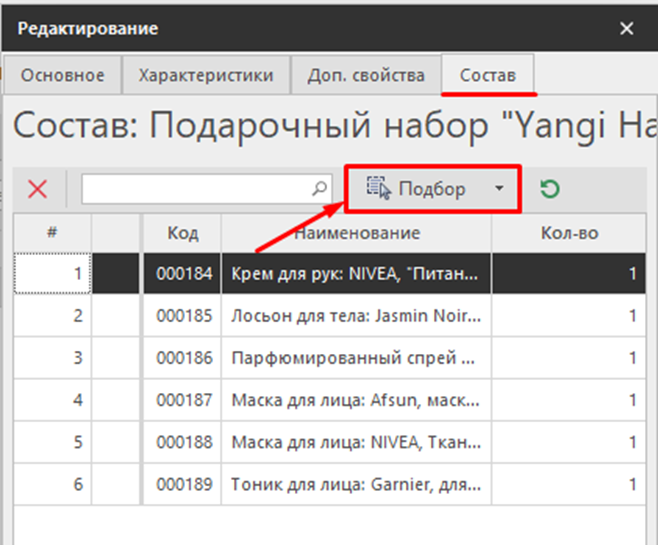The width and height of the screenshot is (658, 545).
Task: Click the red X delete icon
Action: coord(38,189)
